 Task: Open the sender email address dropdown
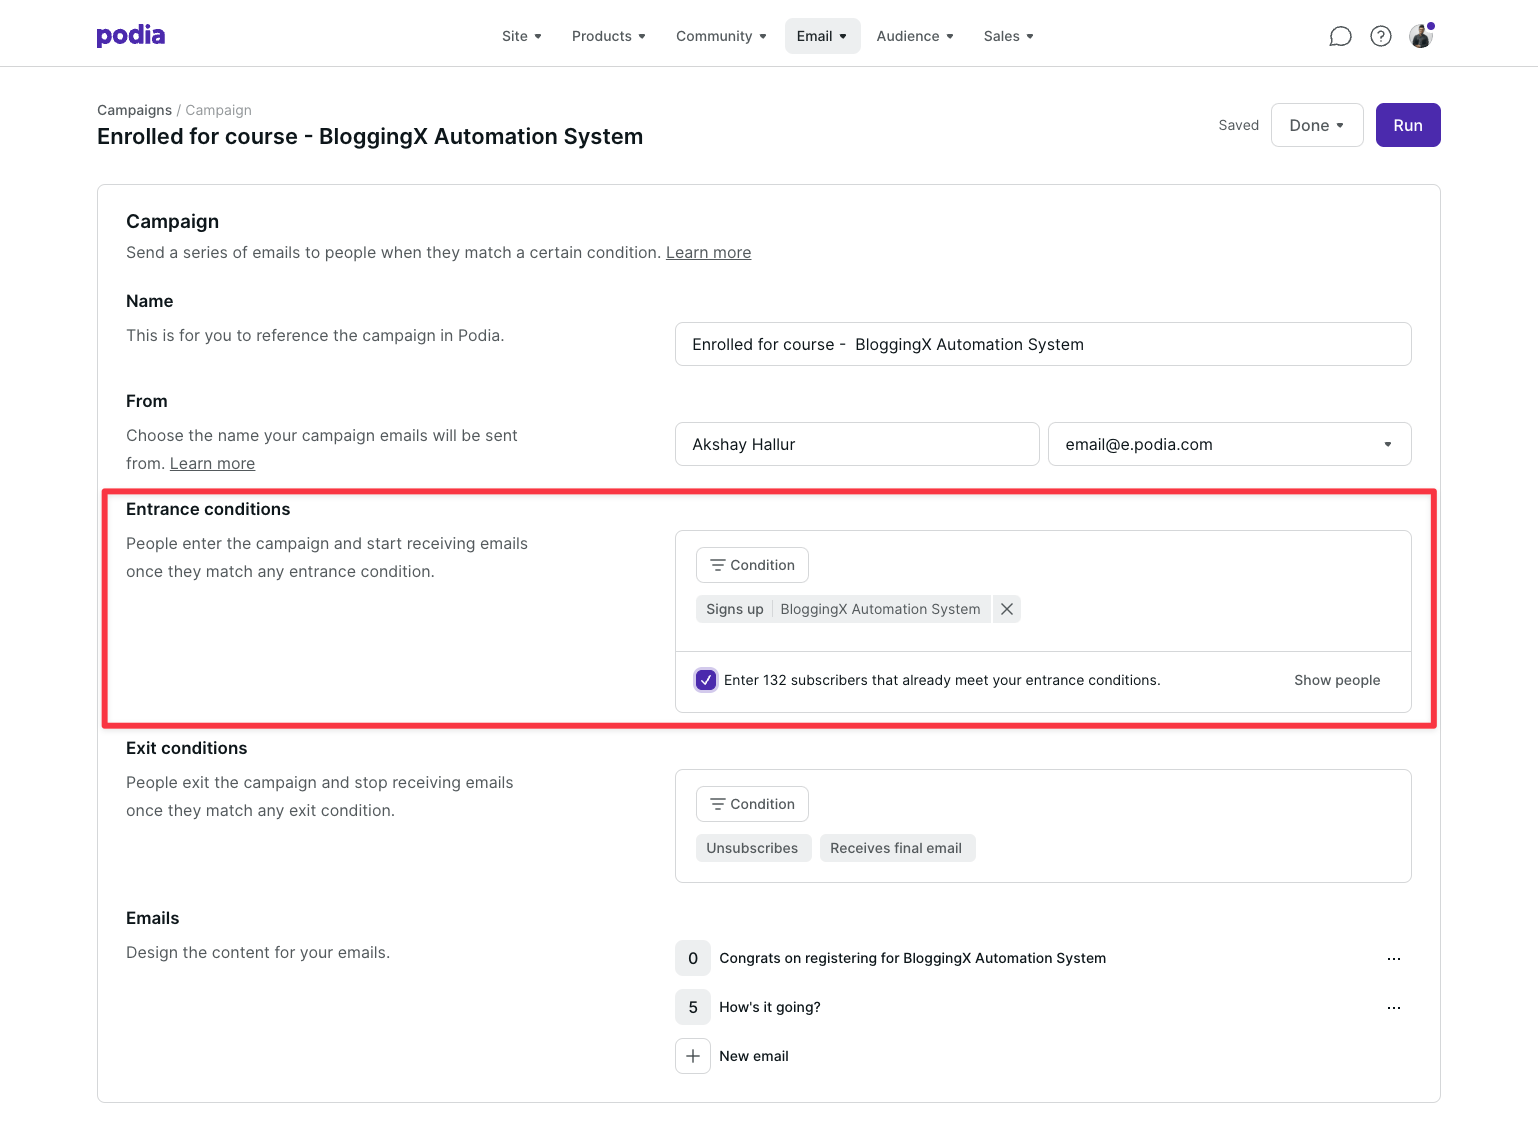point(1229,444)
